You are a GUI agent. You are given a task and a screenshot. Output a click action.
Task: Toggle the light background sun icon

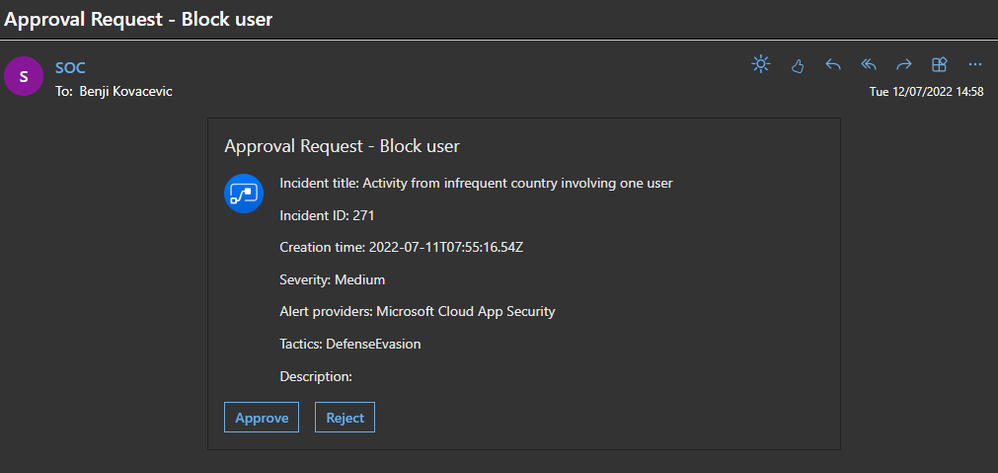[761, 65]
